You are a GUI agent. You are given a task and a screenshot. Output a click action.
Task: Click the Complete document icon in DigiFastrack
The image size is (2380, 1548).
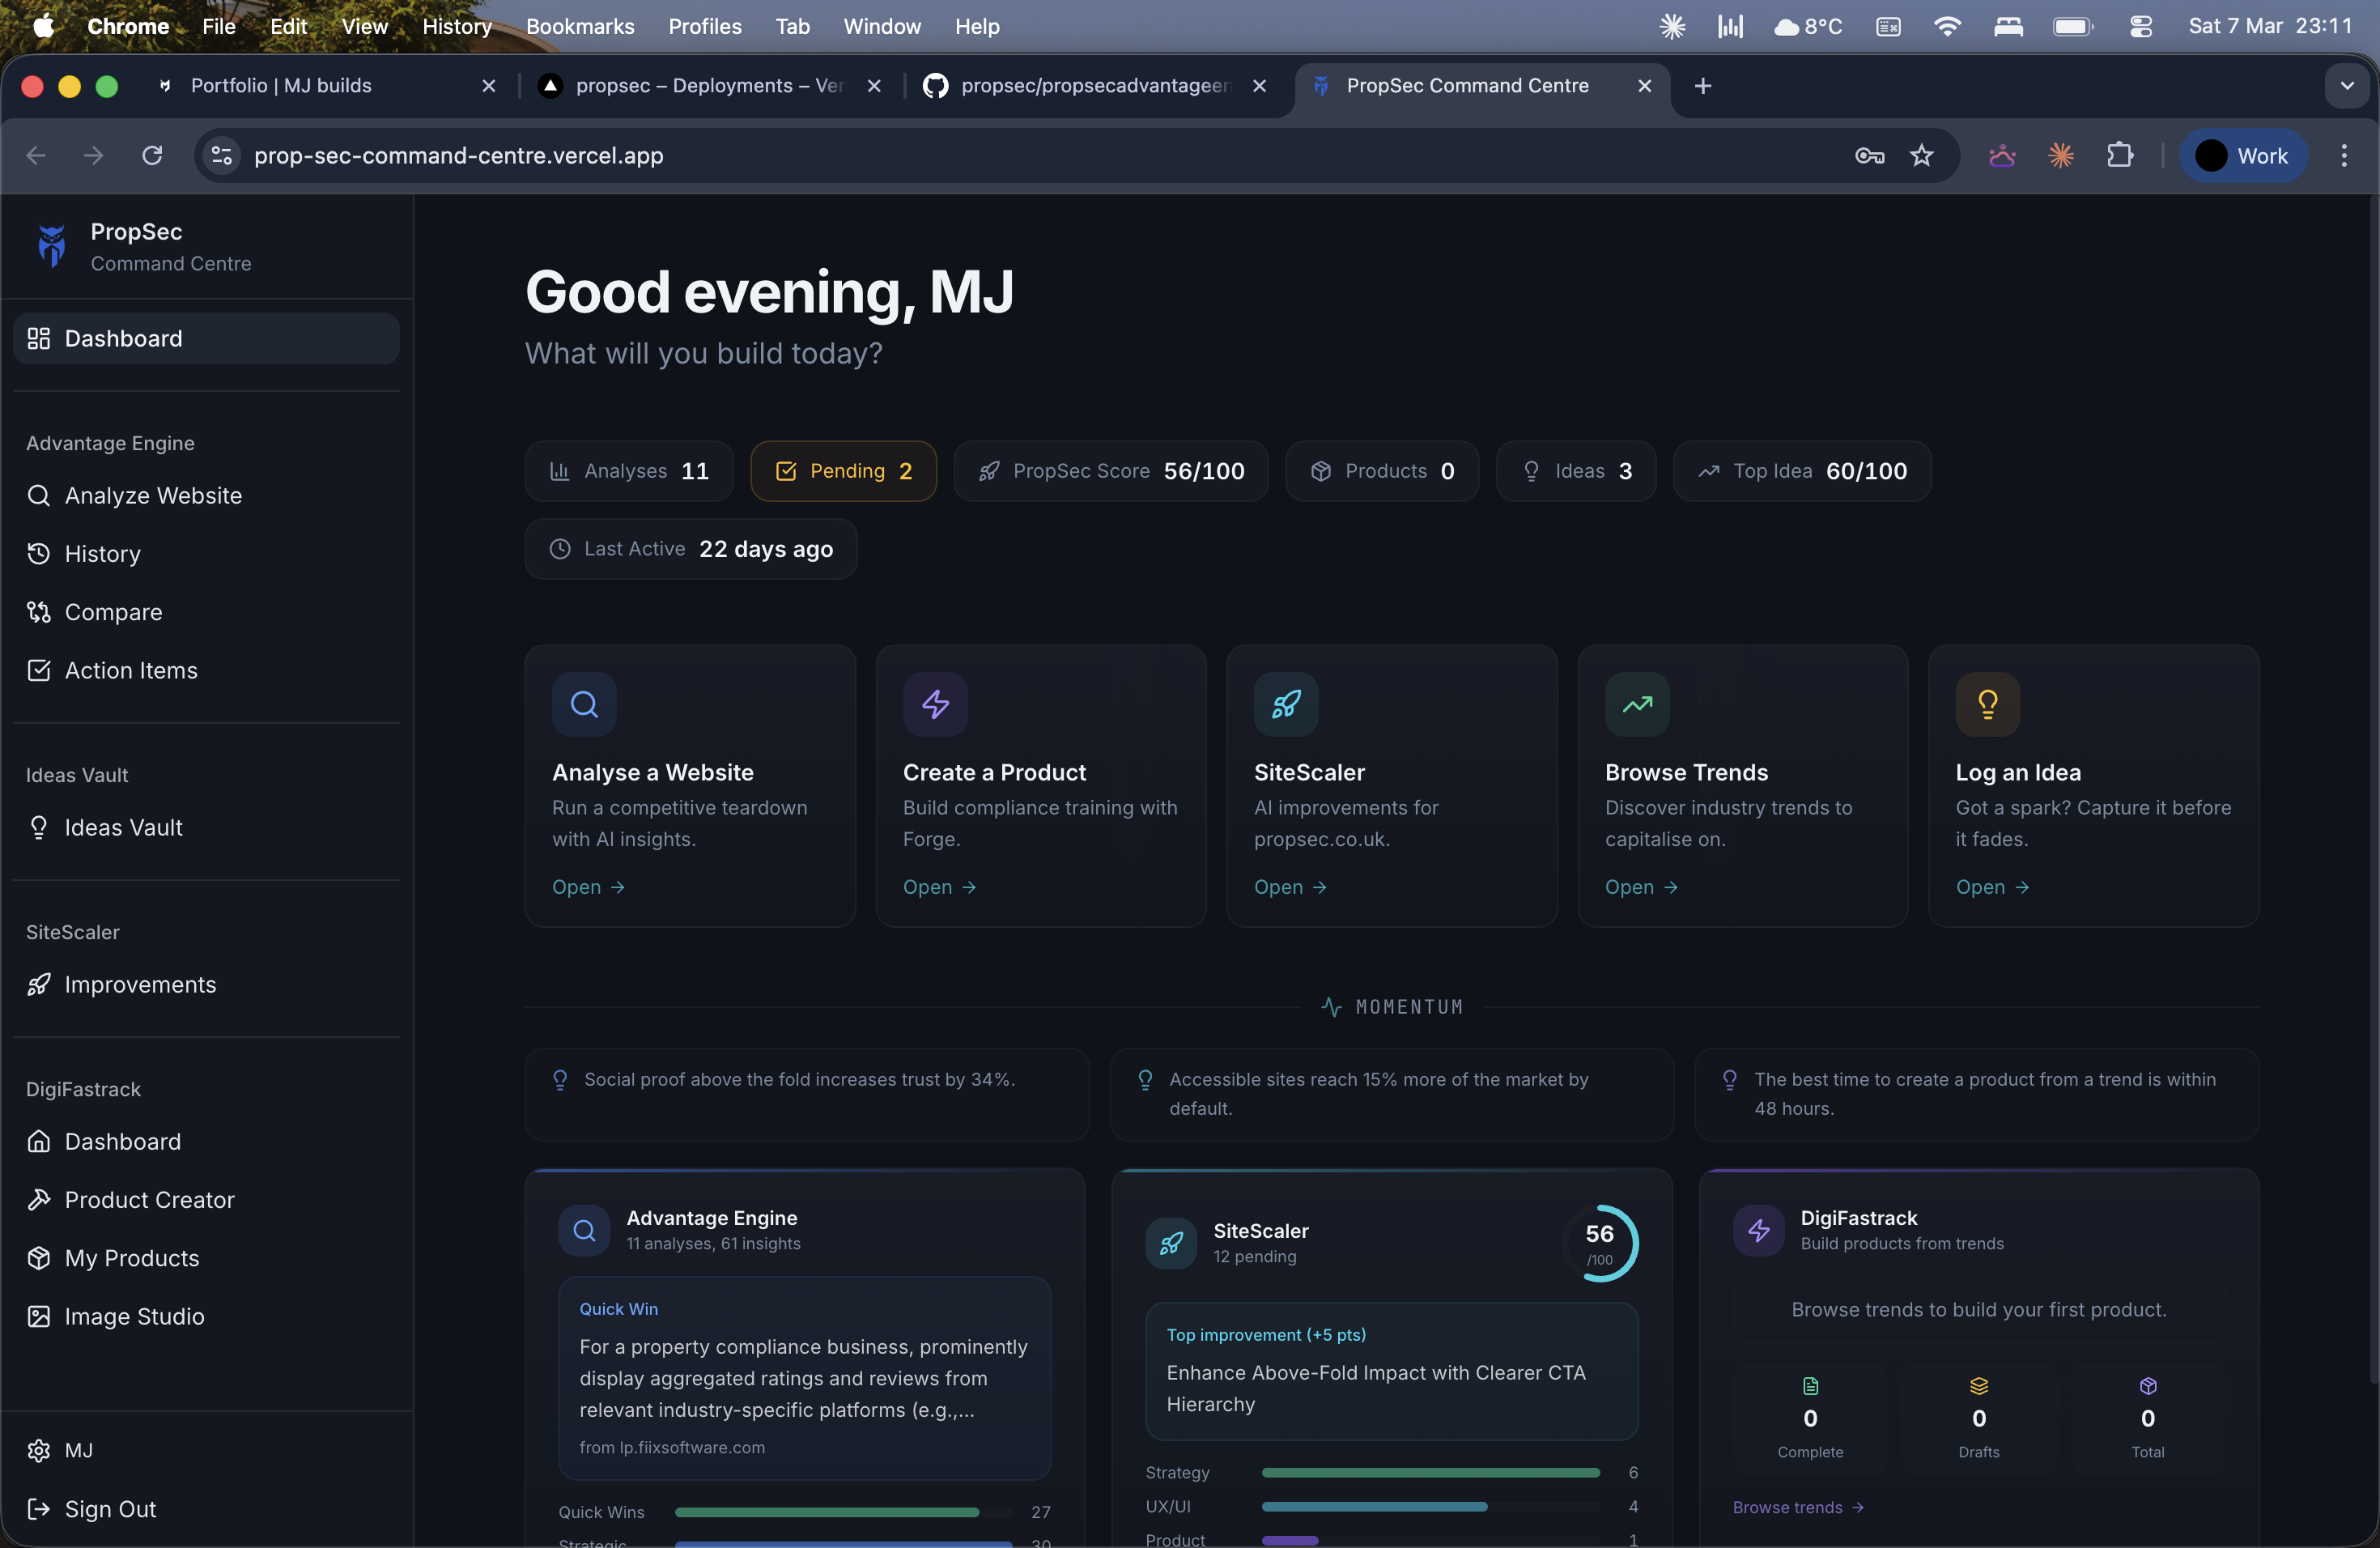tap(1810, 1386)
